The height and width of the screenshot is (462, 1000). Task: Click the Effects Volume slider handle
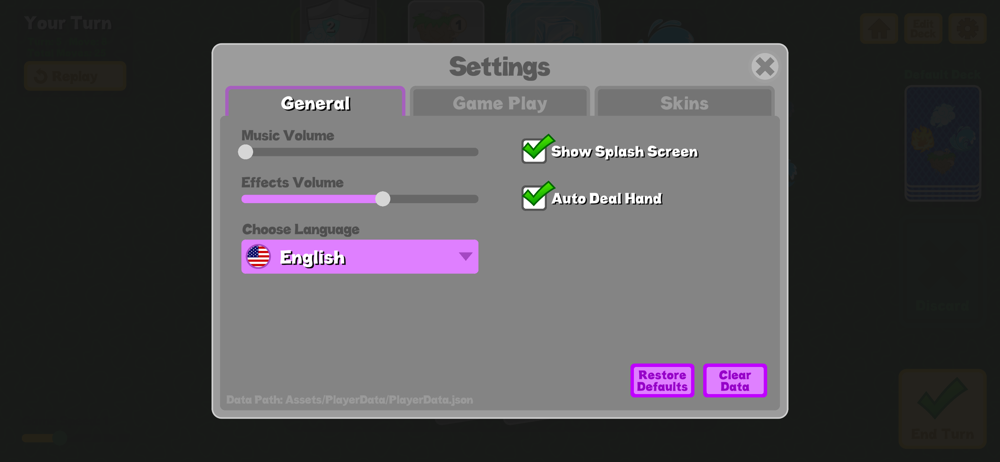click(383, 199)
